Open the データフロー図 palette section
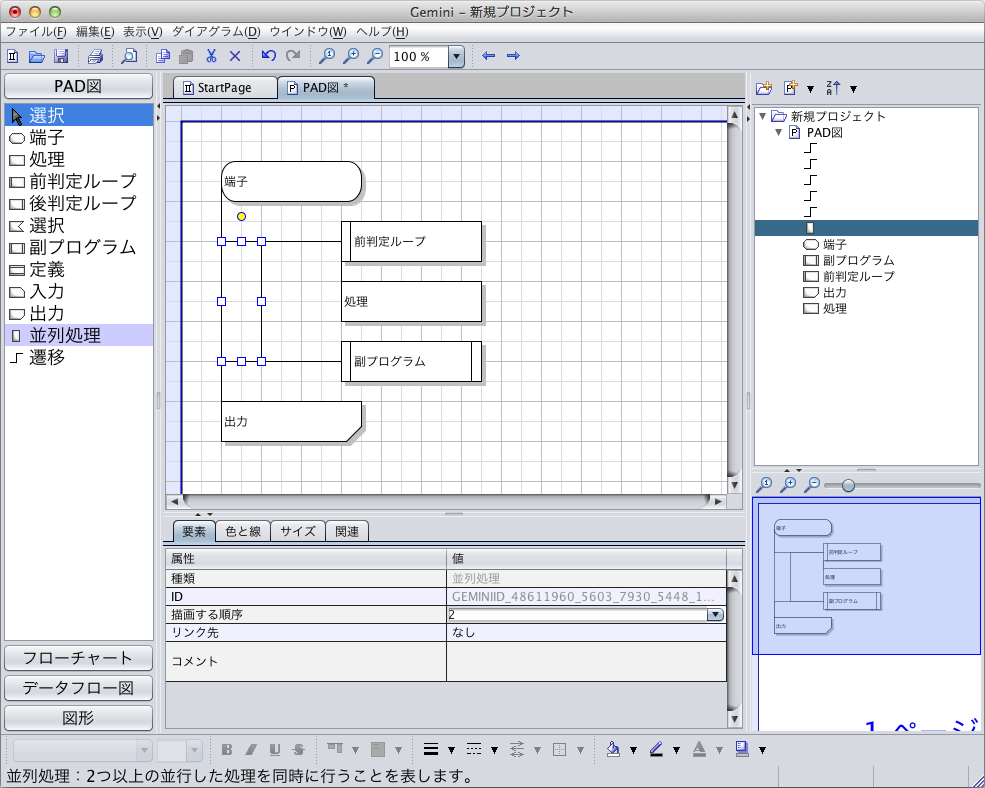The width and height of the screenshot is (985, 788). [79, 688]
